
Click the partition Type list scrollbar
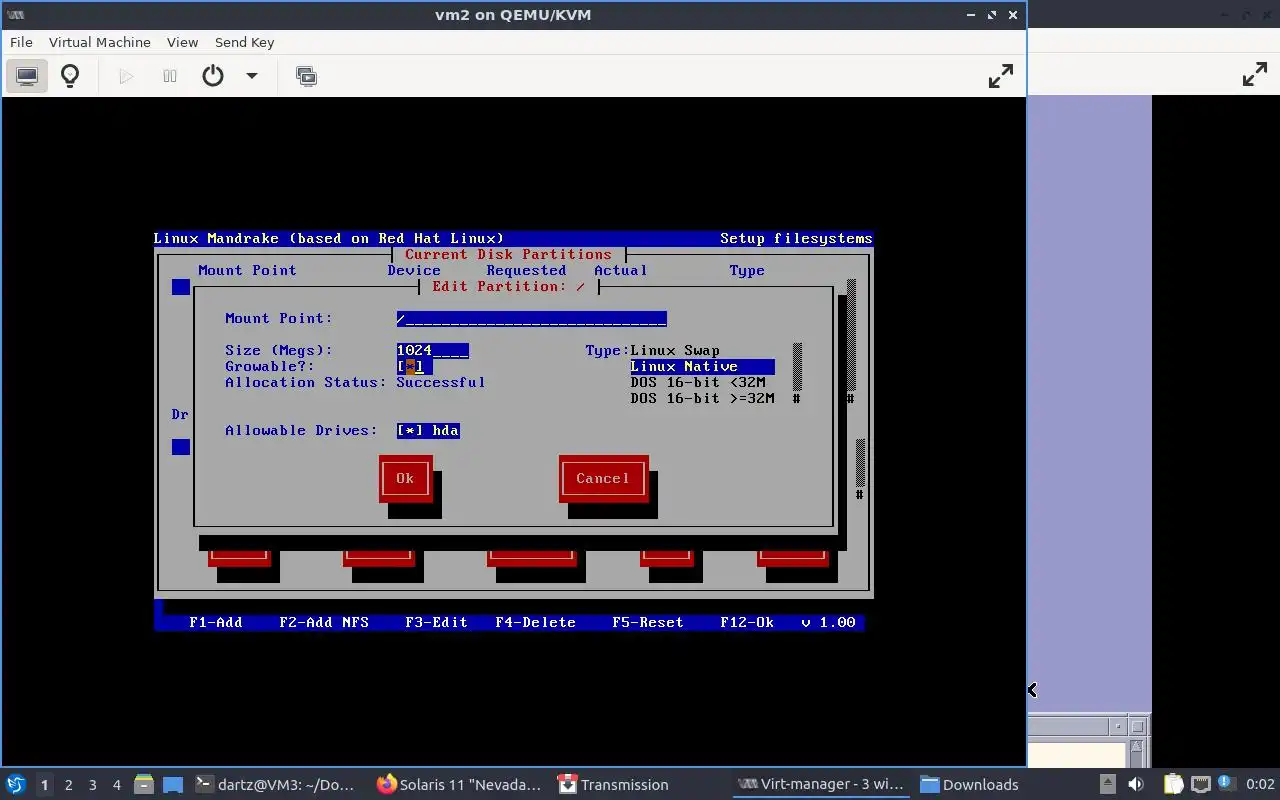(x=797, y=374)
